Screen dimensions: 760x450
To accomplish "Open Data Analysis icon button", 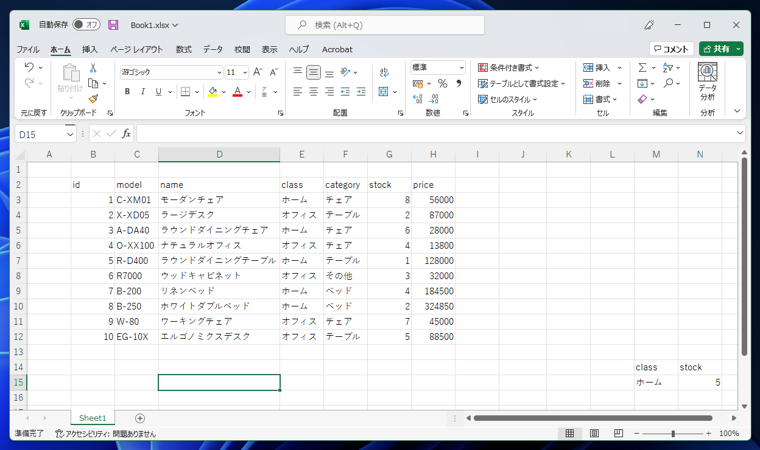I will (x=707, y=81).
